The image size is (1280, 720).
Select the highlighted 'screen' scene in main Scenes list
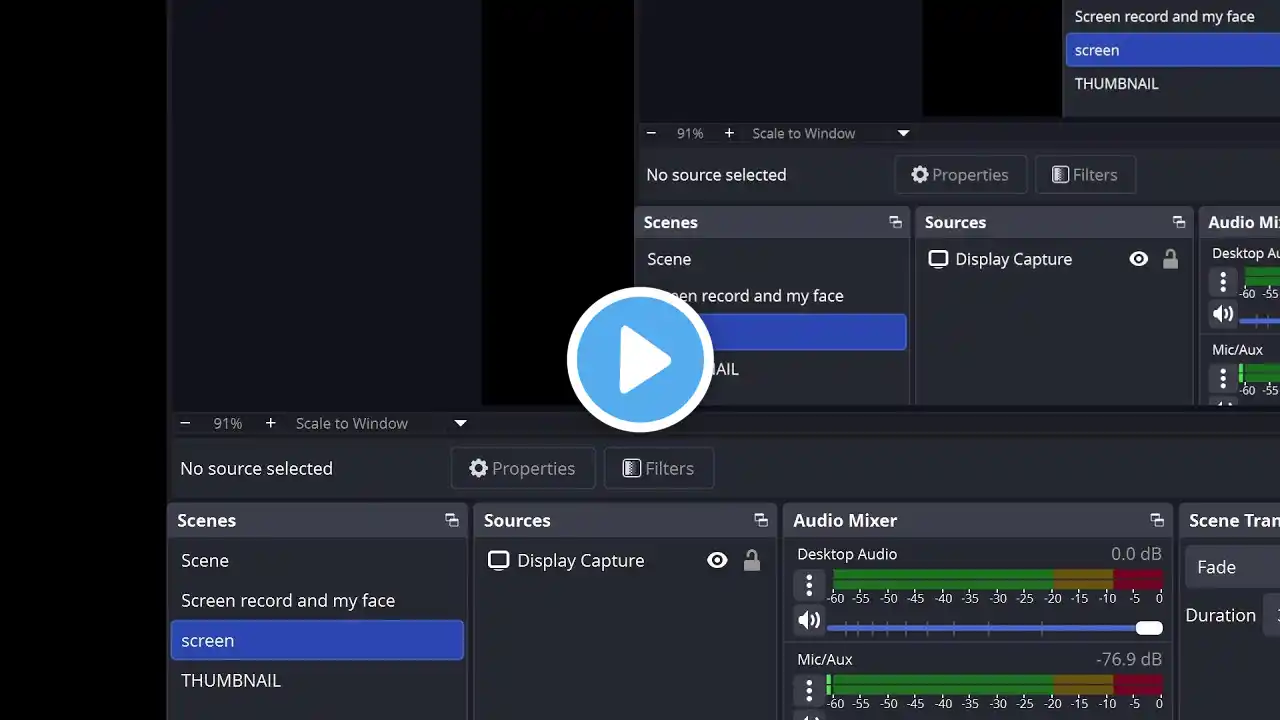pyautogui.click(x=317, y=640)
